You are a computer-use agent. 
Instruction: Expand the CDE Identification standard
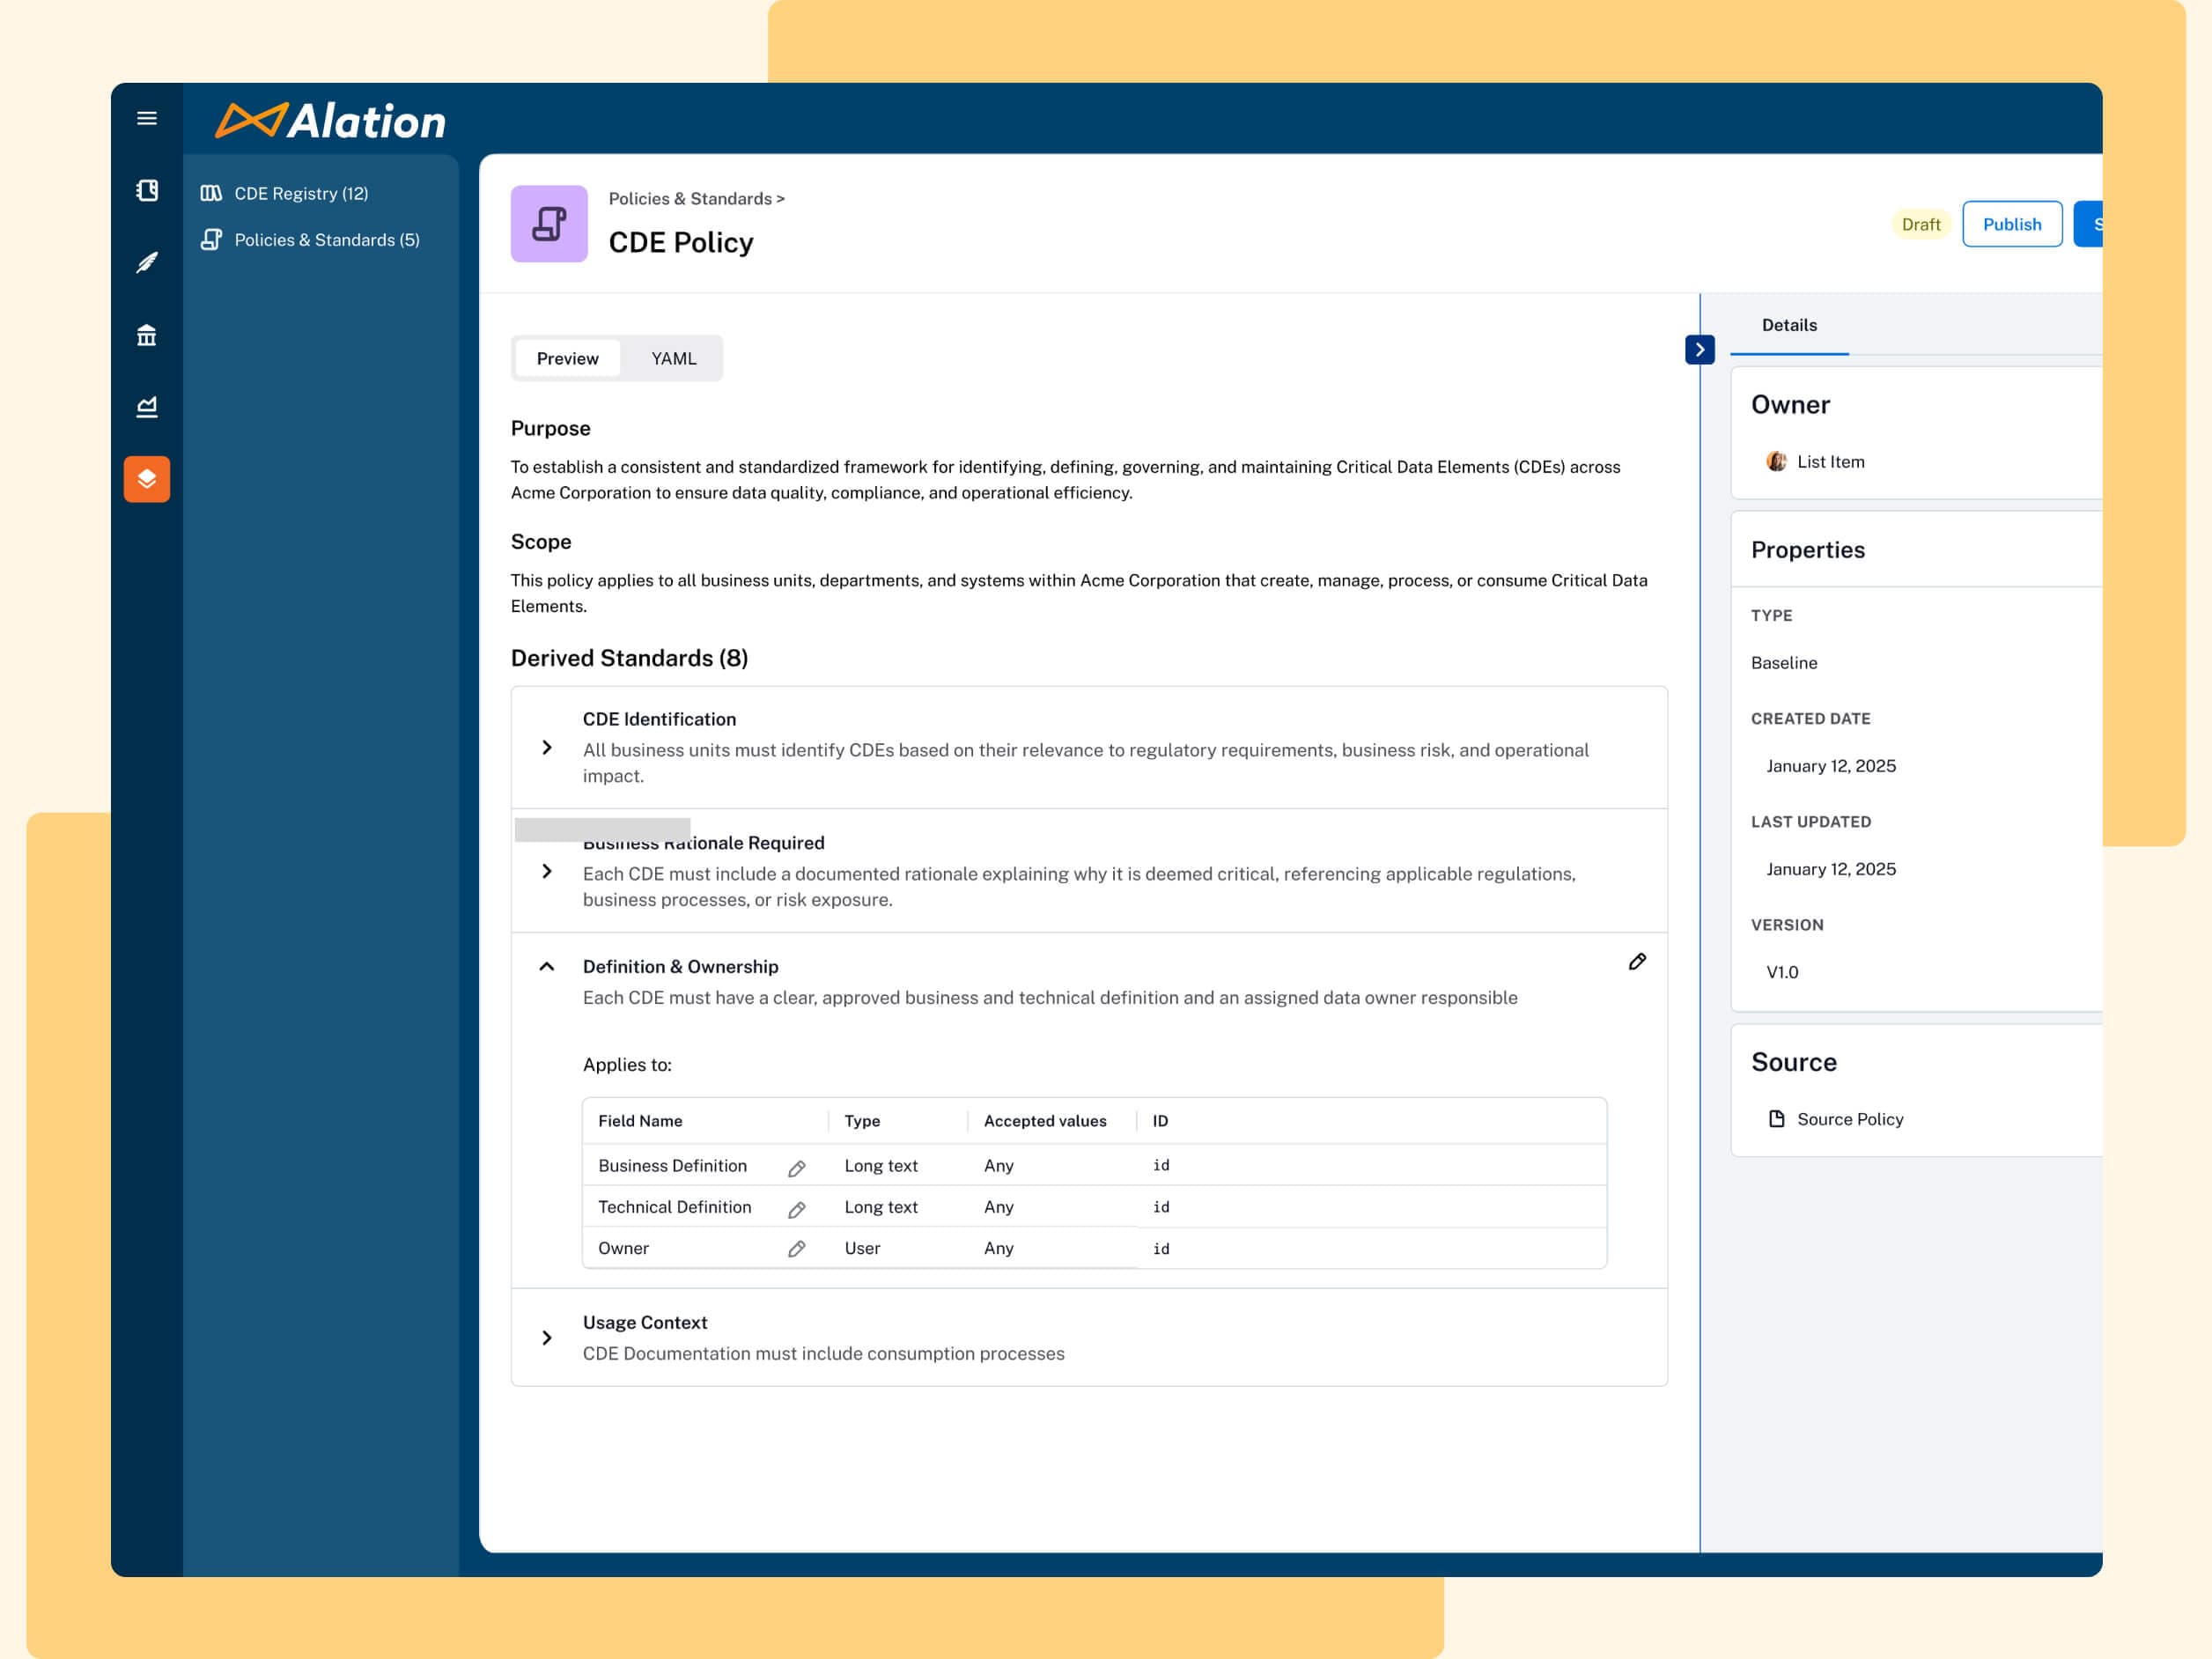click(547, 747)
